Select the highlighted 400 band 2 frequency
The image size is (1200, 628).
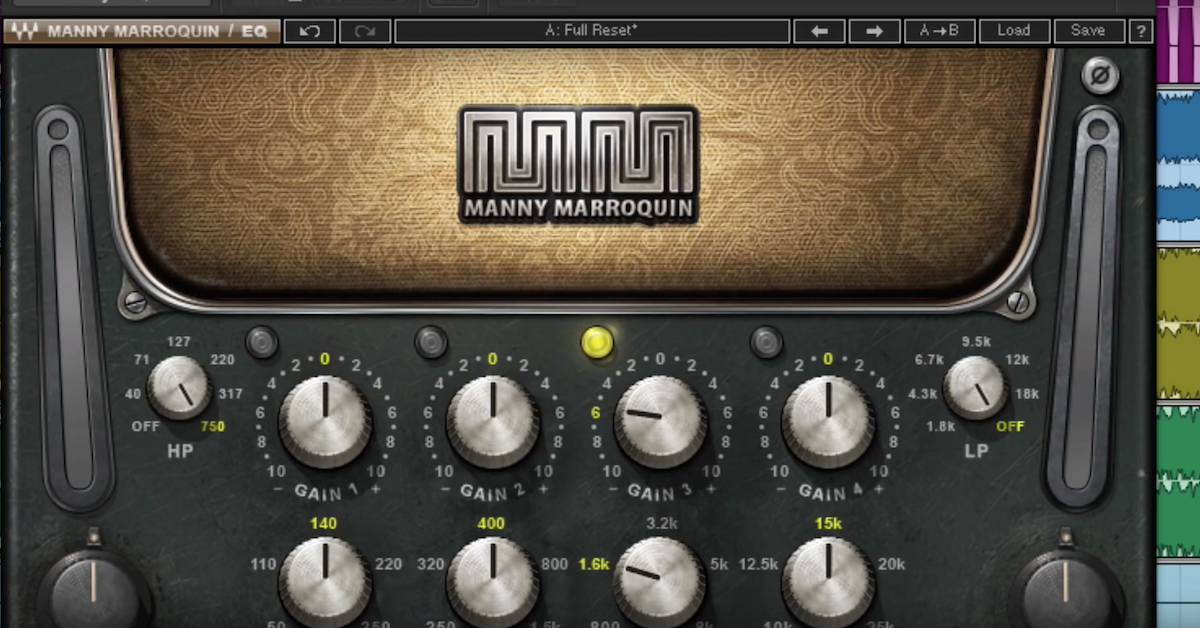click(x=492, y=523)
